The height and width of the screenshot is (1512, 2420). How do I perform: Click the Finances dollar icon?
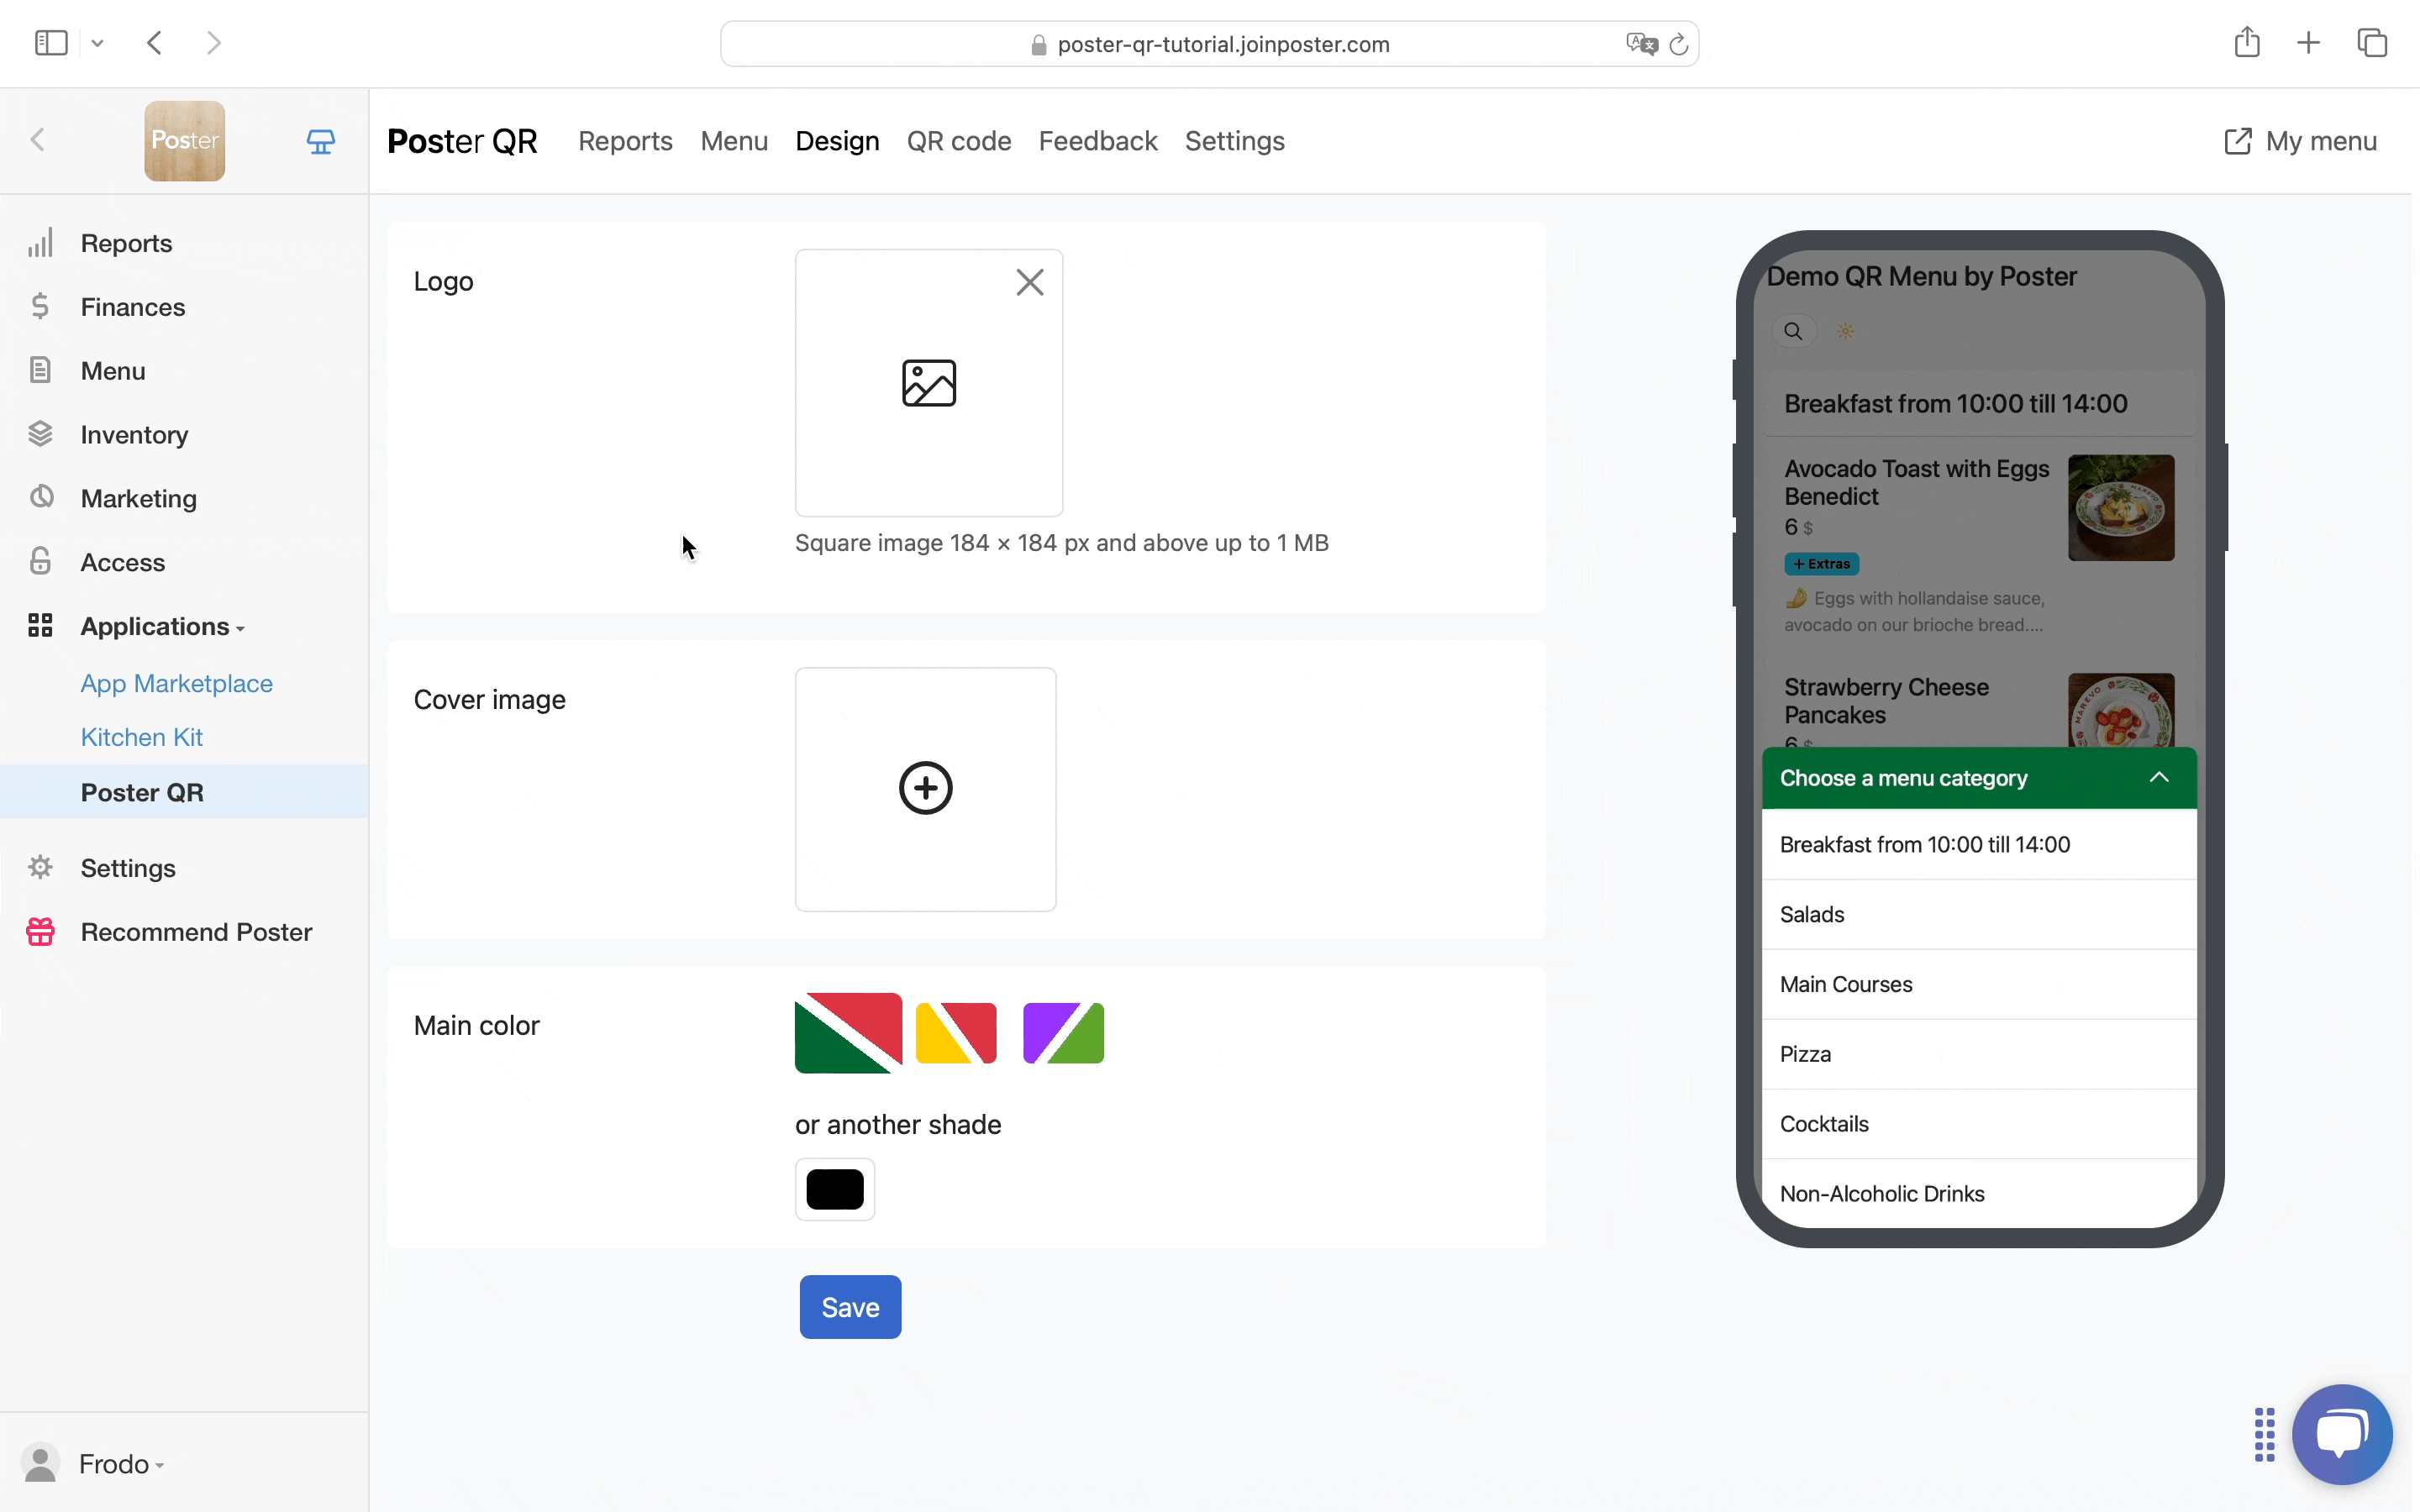(40, 306)
